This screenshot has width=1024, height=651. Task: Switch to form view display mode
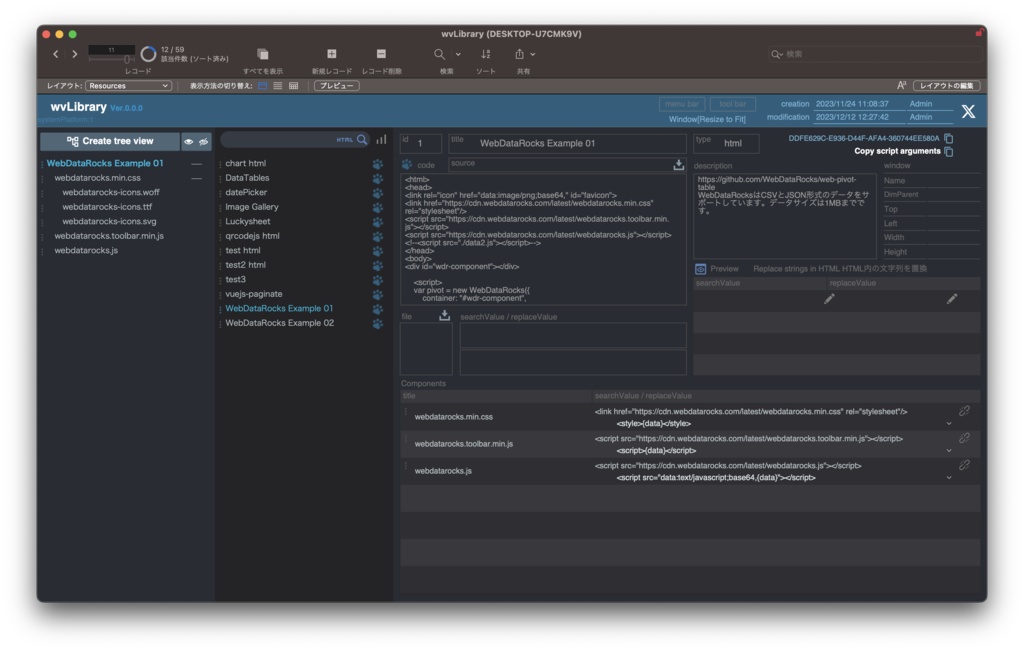tap(263, 86)
